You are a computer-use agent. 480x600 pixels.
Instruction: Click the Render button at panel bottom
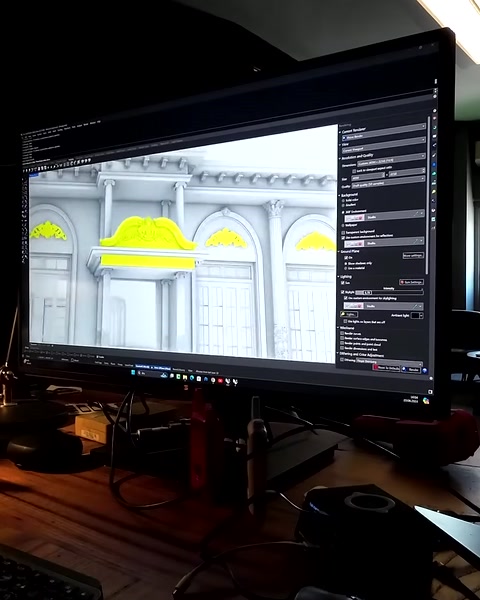click(x=411, y=369)
